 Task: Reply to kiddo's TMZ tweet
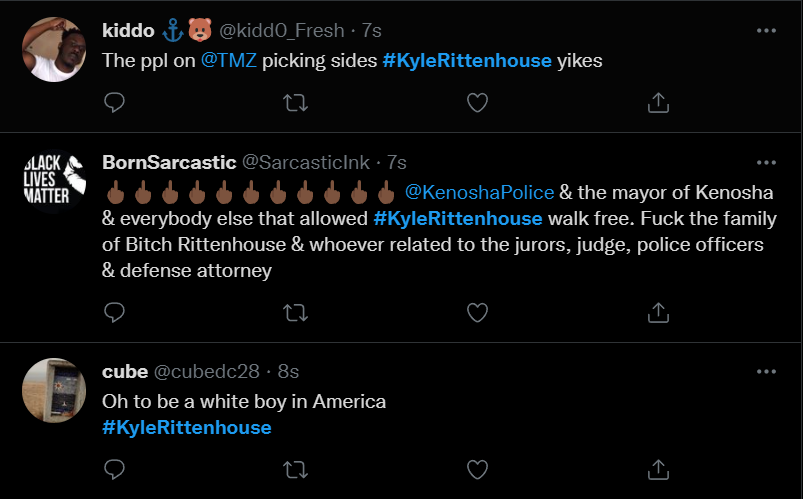click(115, 102)
